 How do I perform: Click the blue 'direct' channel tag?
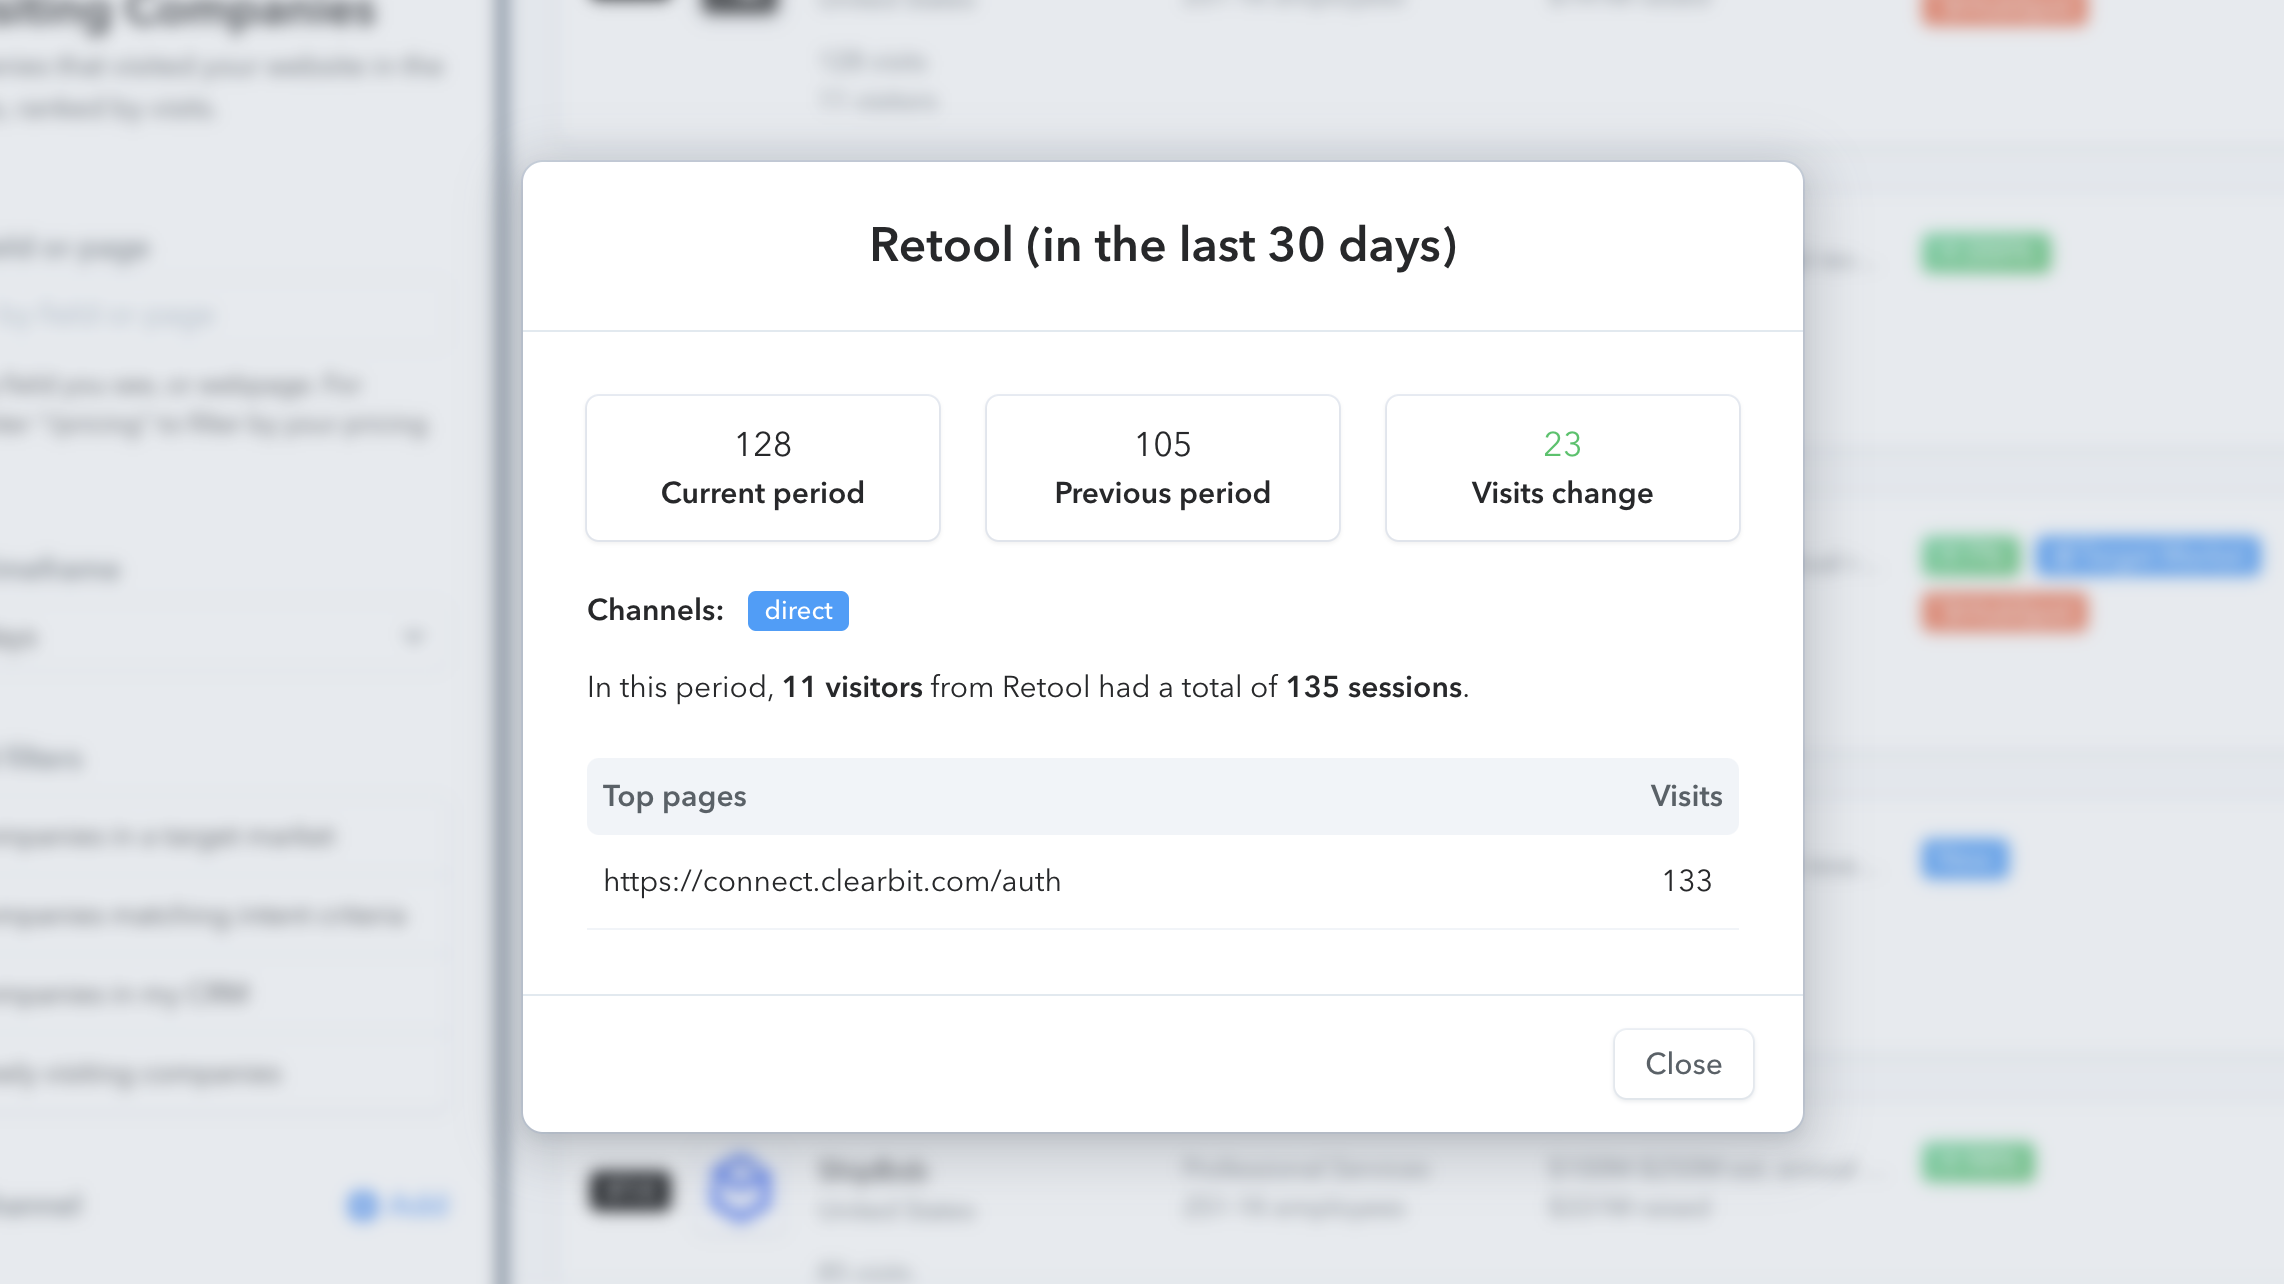[x=798, y=610]
